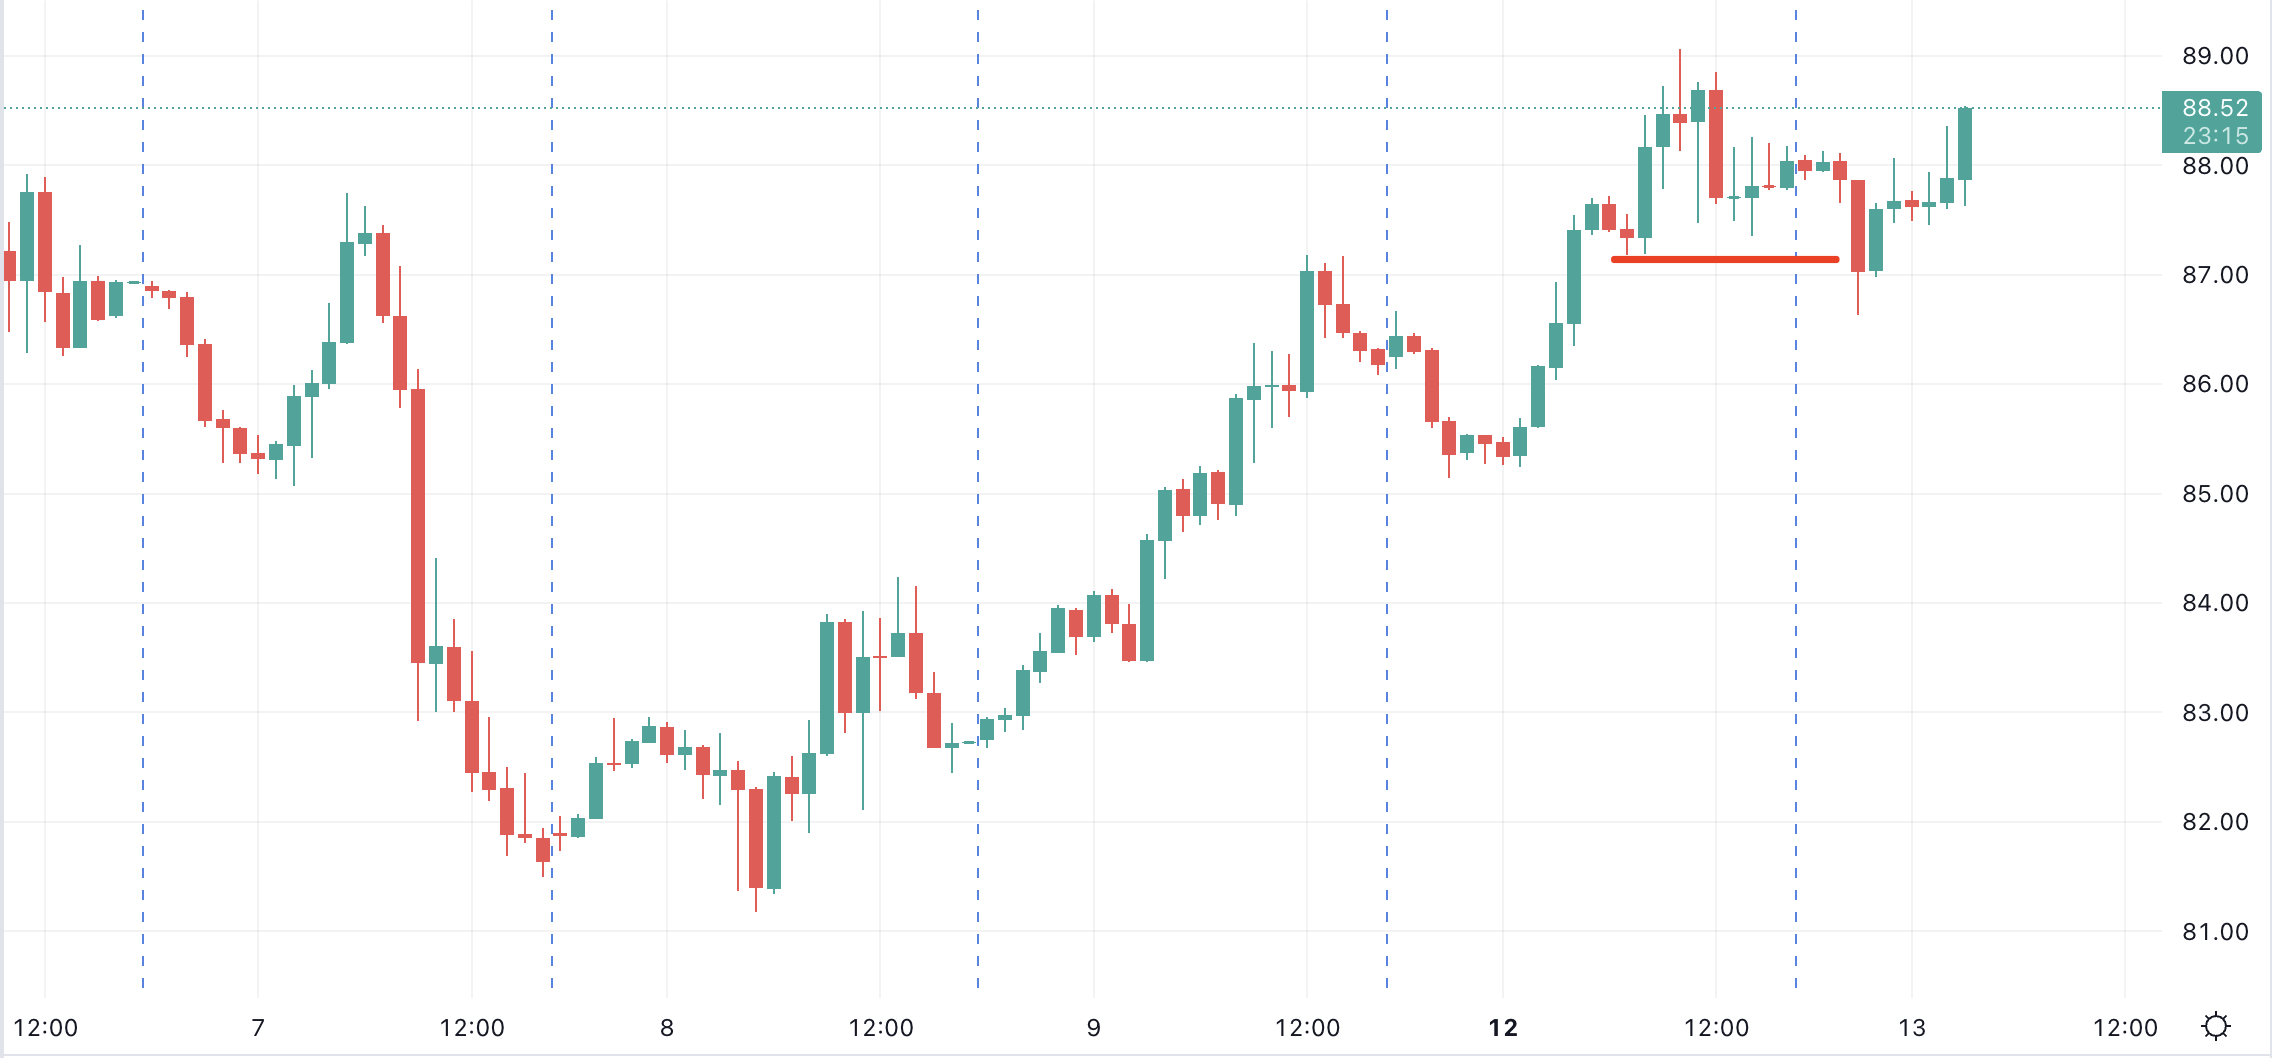Viewport: 2272px width, 1058px height.
Task: Click the 87.00 price scale label
Action: click(2214, 275)
